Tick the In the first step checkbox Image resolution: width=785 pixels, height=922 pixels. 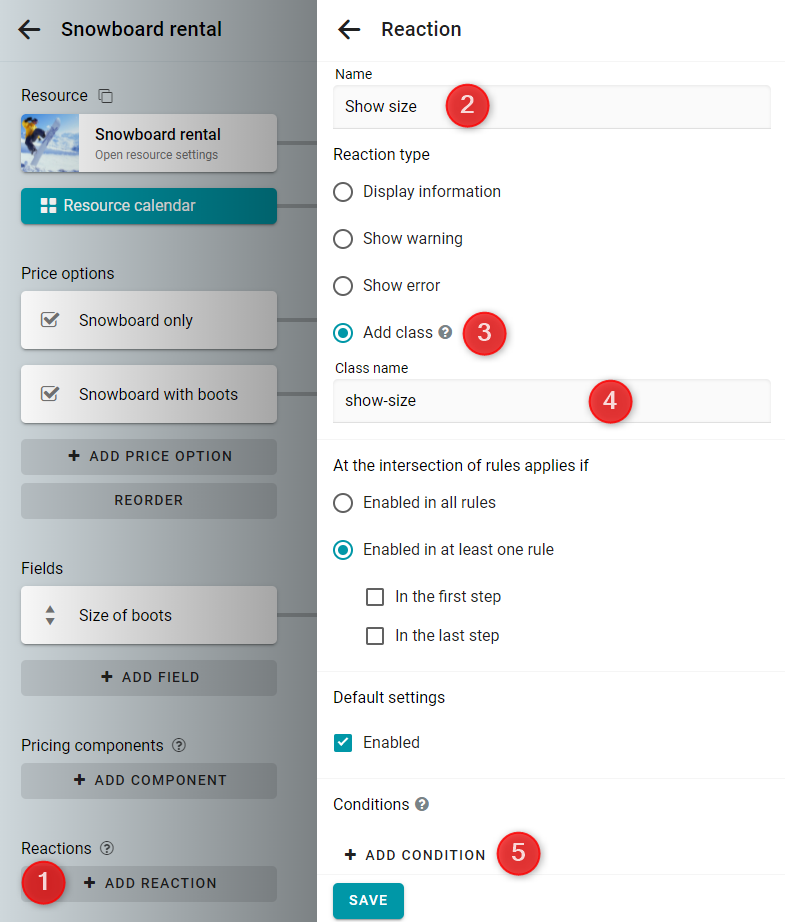coord(375,597)
